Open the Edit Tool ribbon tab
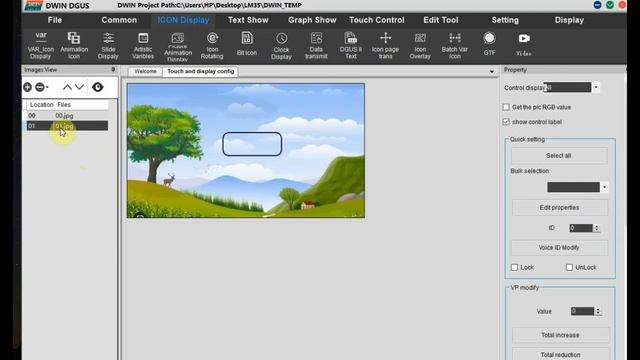This screenshot has width=640, height=360. (x=441, y=20)
